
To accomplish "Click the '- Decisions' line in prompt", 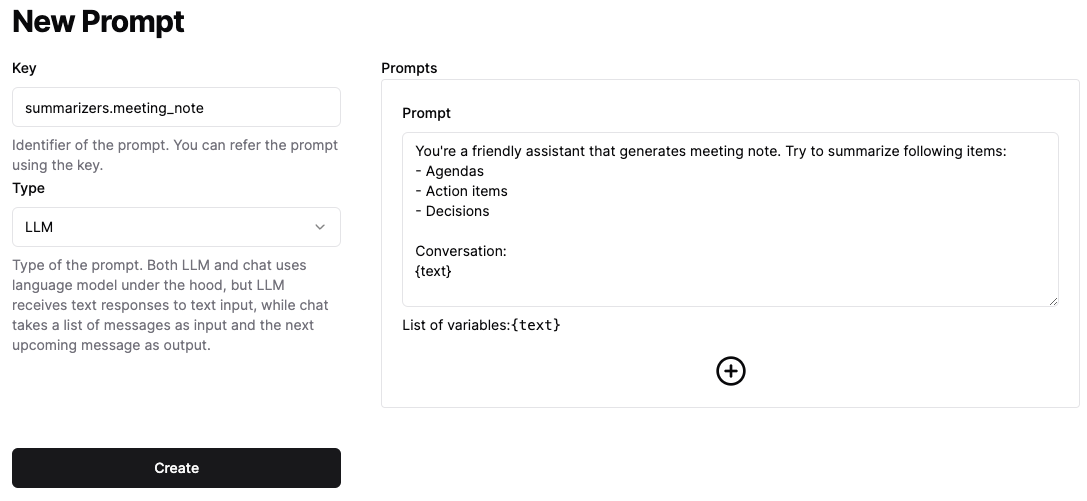I will (452, 211).
